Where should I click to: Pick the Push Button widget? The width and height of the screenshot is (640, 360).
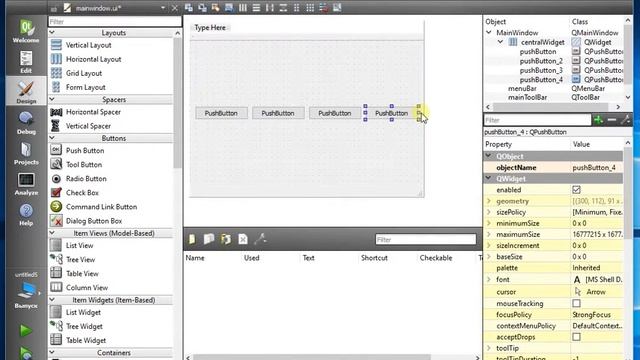(x=85, y=151)
